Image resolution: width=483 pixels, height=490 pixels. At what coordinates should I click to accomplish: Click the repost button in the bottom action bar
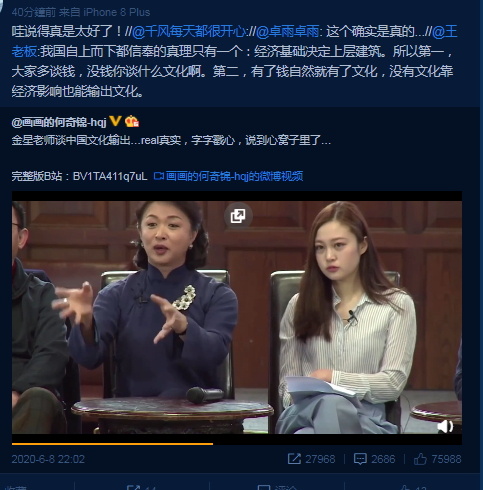point(142,487)
